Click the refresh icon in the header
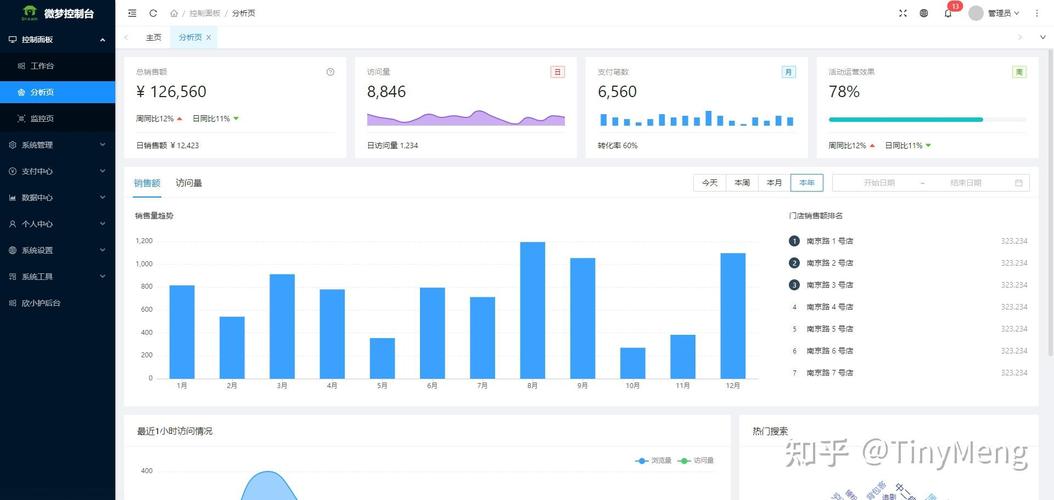Screen dimensions: 1054x500 153,13
